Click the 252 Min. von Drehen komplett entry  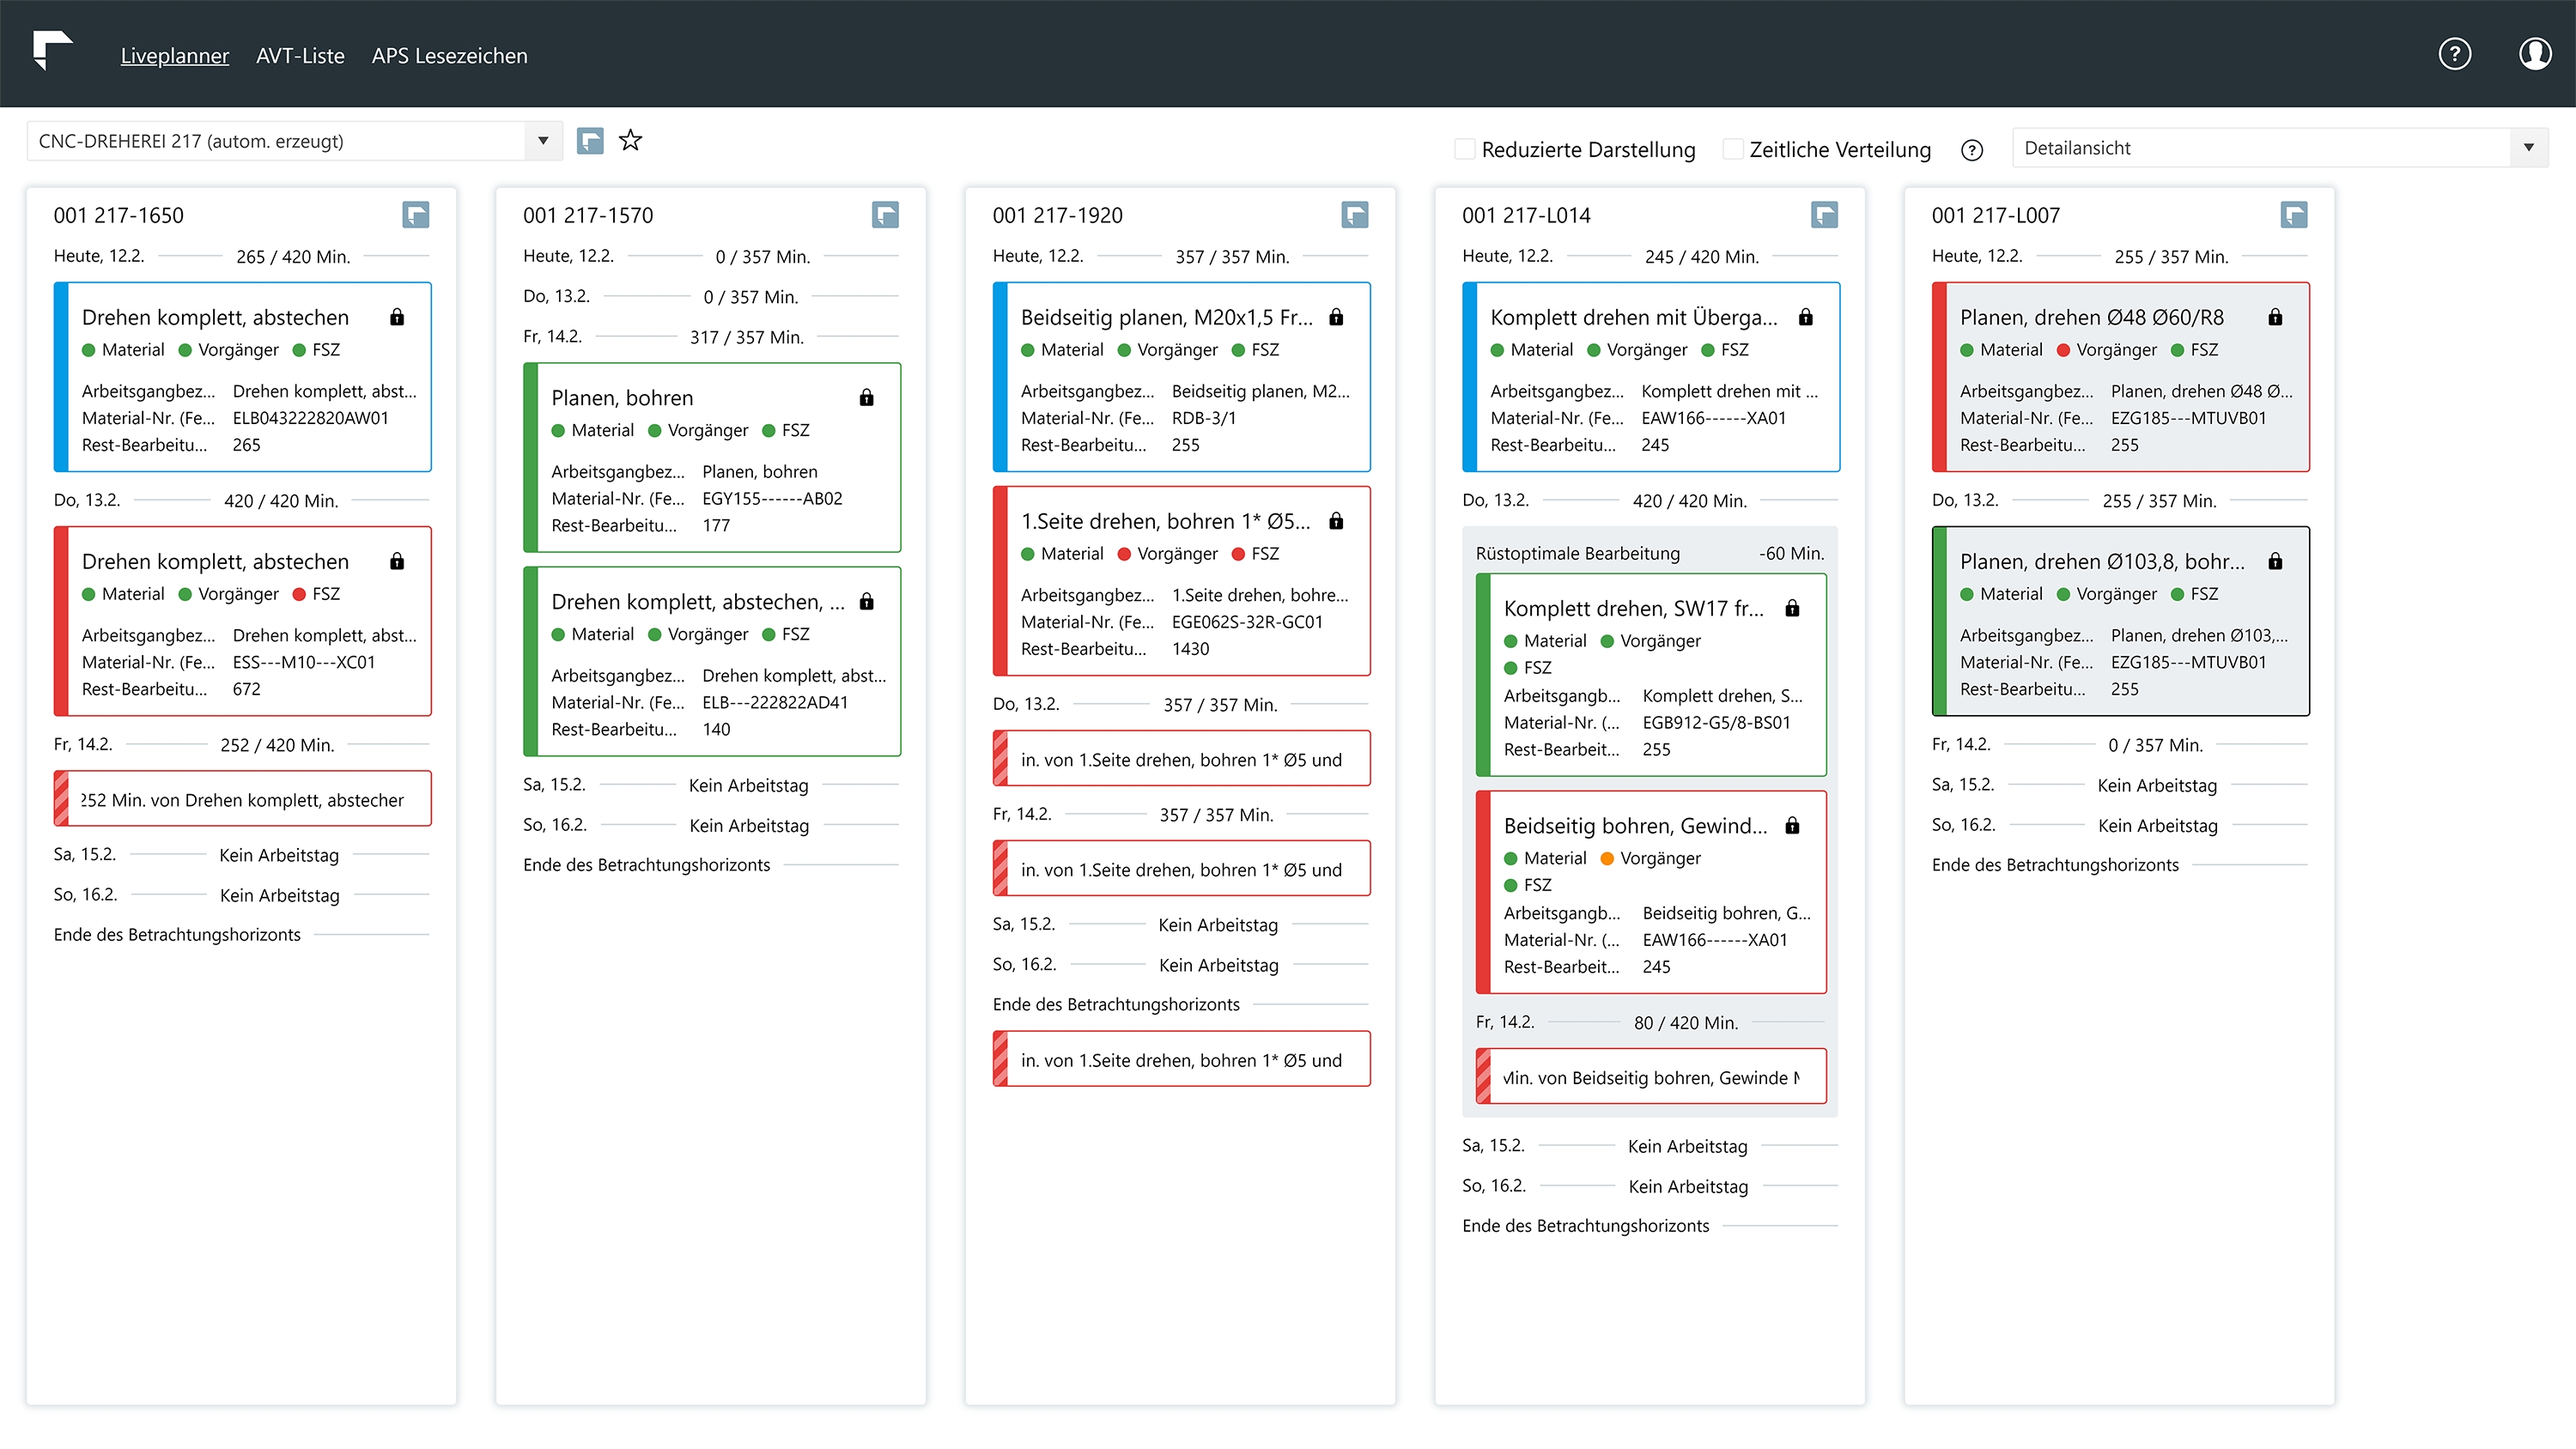click(x=242, y=799)
